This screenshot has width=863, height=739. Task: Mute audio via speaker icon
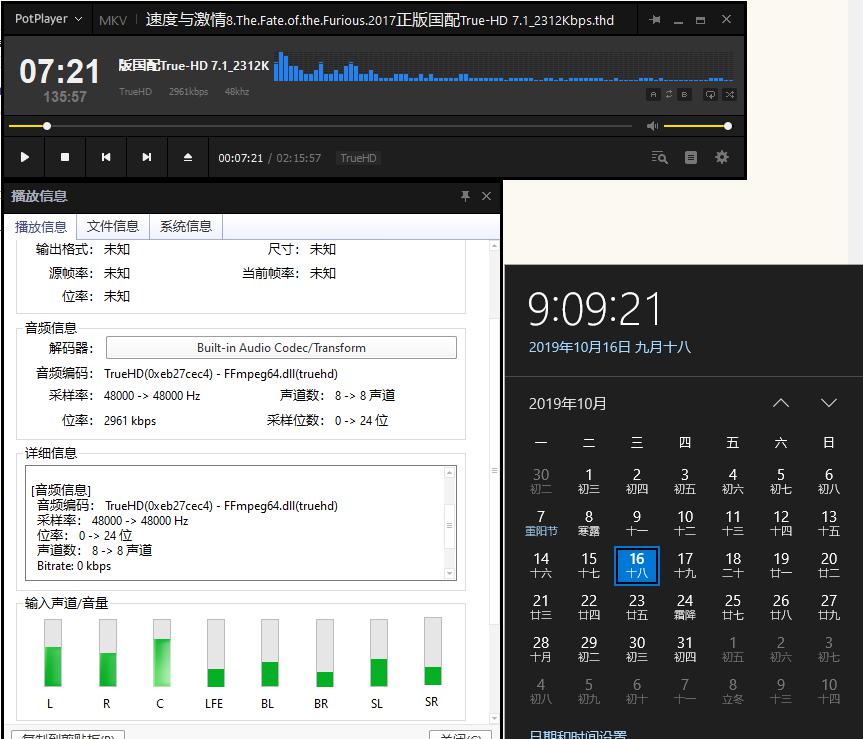[x=652, y=126]
